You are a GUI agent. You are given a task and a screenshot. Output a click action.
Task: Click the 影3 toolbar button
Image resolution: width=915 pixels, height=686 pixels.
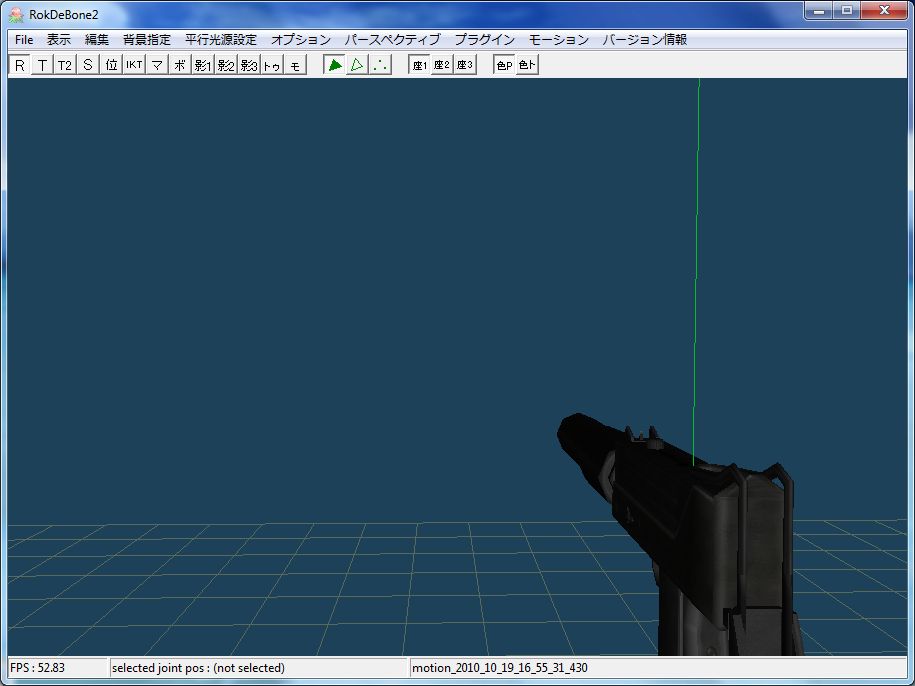[x=249, y=65]
